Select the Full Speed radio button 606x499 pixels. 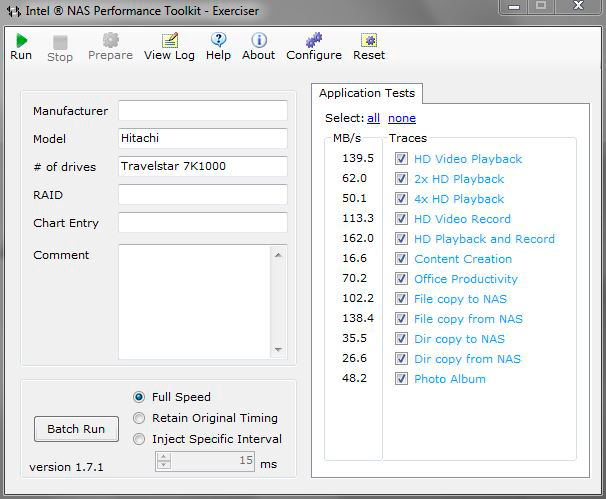pyautogui.click(x=140, y=397)
